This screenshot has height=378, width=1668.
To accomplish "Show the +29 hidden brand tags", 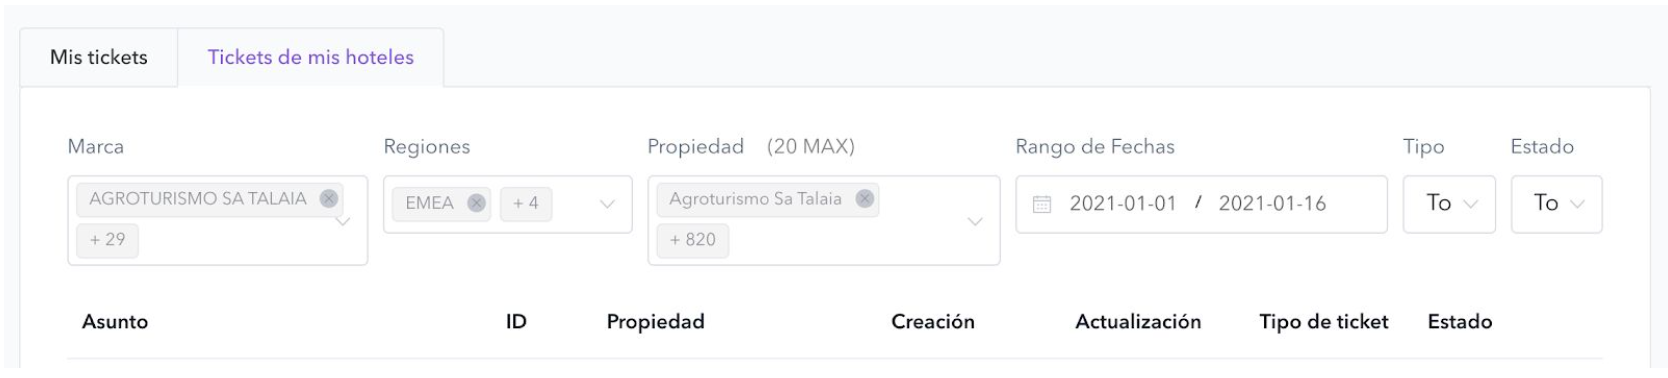I will (x=108, y=240).
